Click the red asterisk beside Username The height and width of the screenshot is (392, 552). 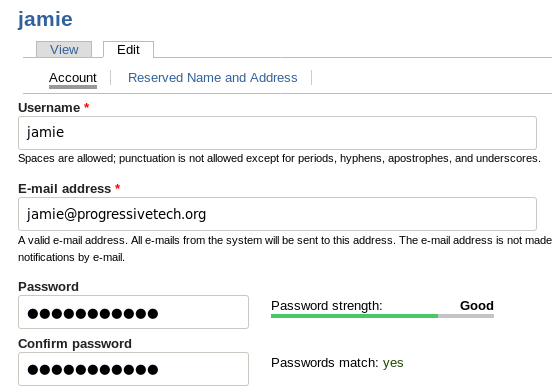coord(87,106)
